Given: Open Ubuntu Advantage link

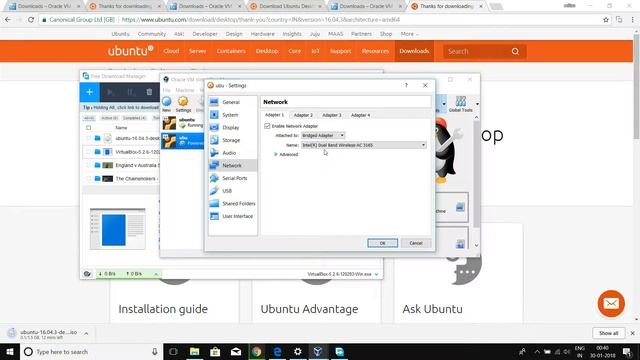Looking at the screenshot, I should [x=309, y=309].
